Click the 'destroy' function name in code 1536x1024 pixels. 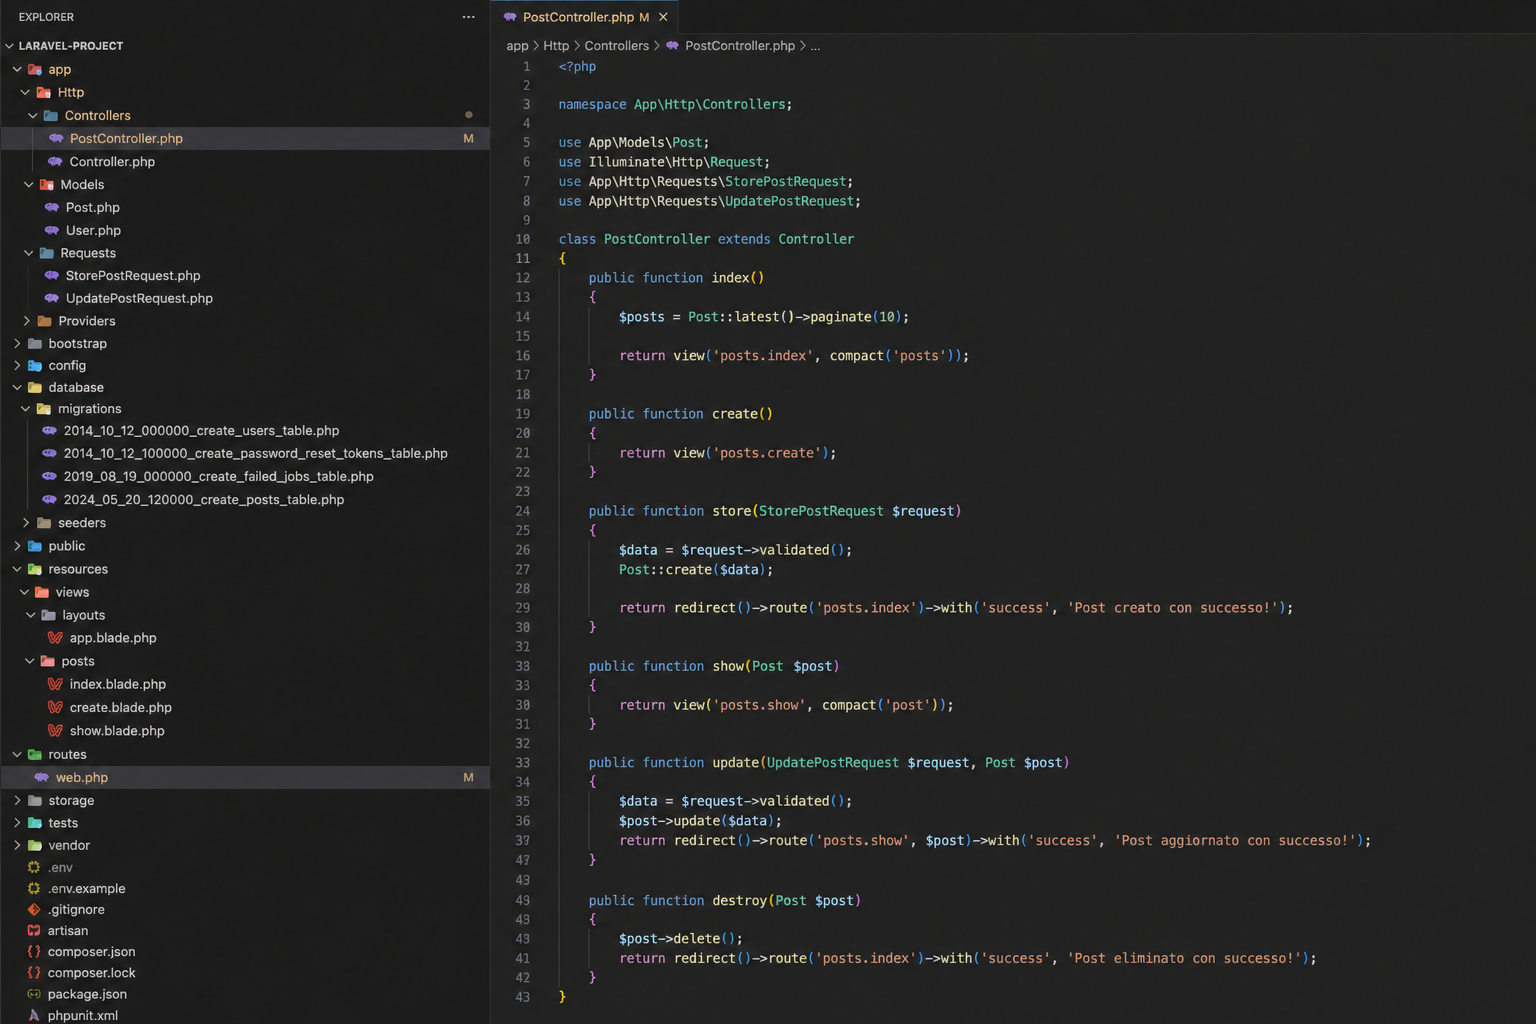point(739,900)
